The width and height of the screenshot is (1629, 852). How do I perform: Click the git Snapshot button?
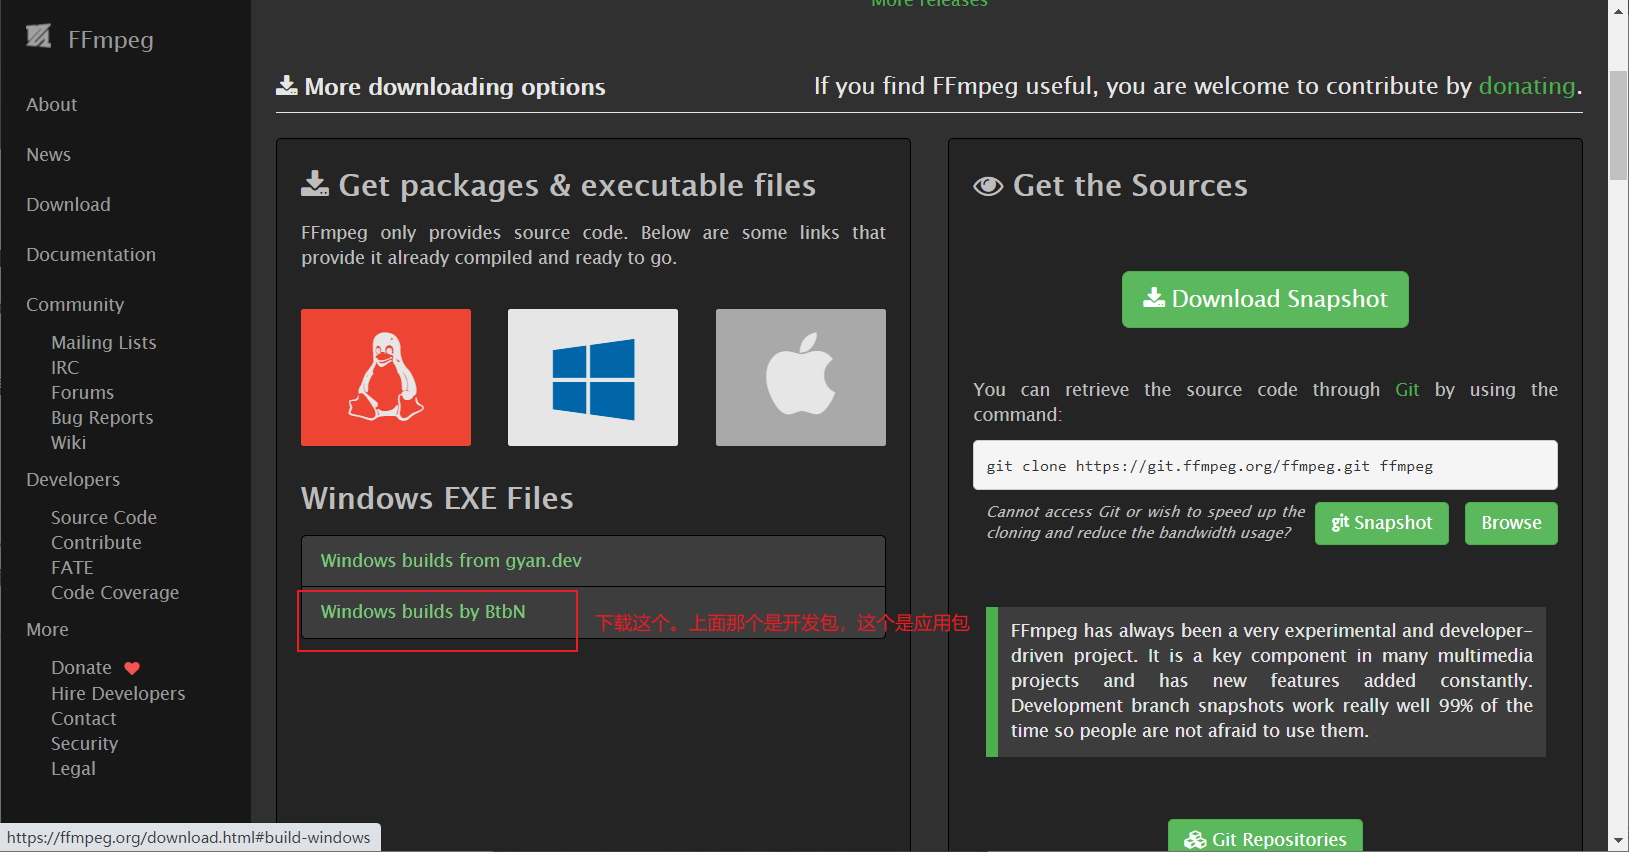(1382, 523)
